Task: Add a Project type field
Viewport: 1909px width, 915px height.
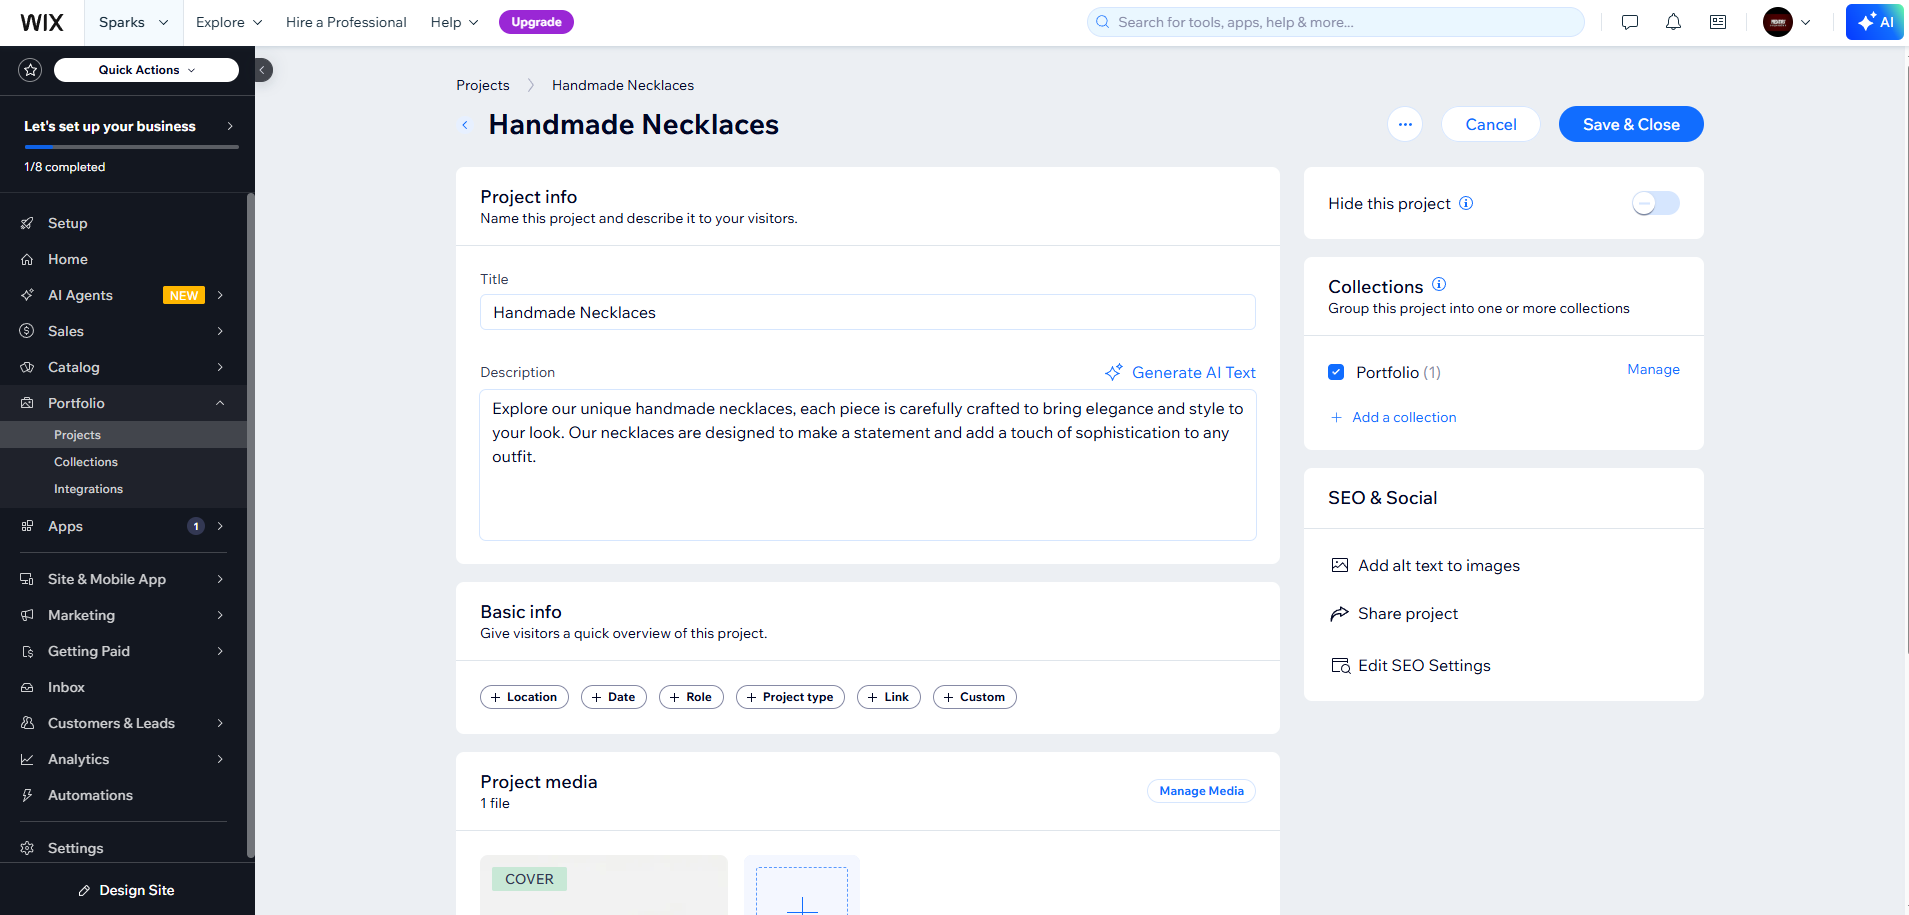Action: point(790,697)
